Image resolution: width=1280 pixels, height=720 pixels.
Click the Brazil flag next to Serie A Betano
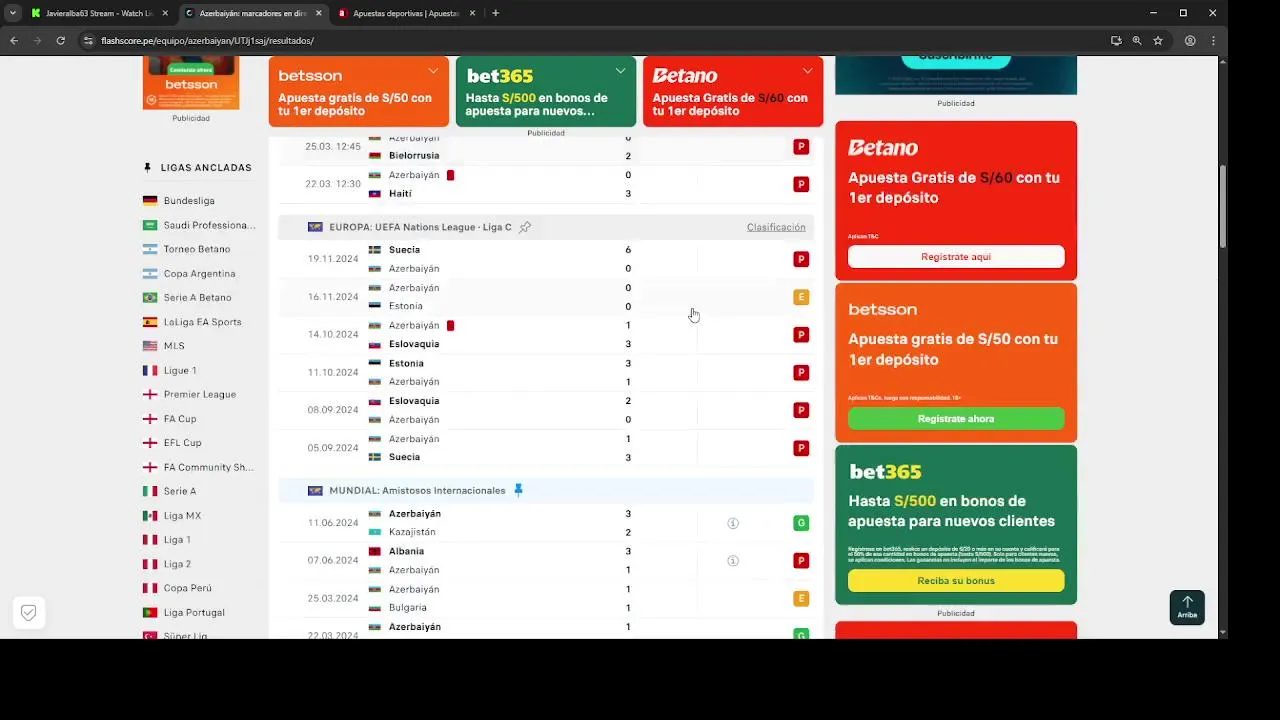[x=150, y=298]
